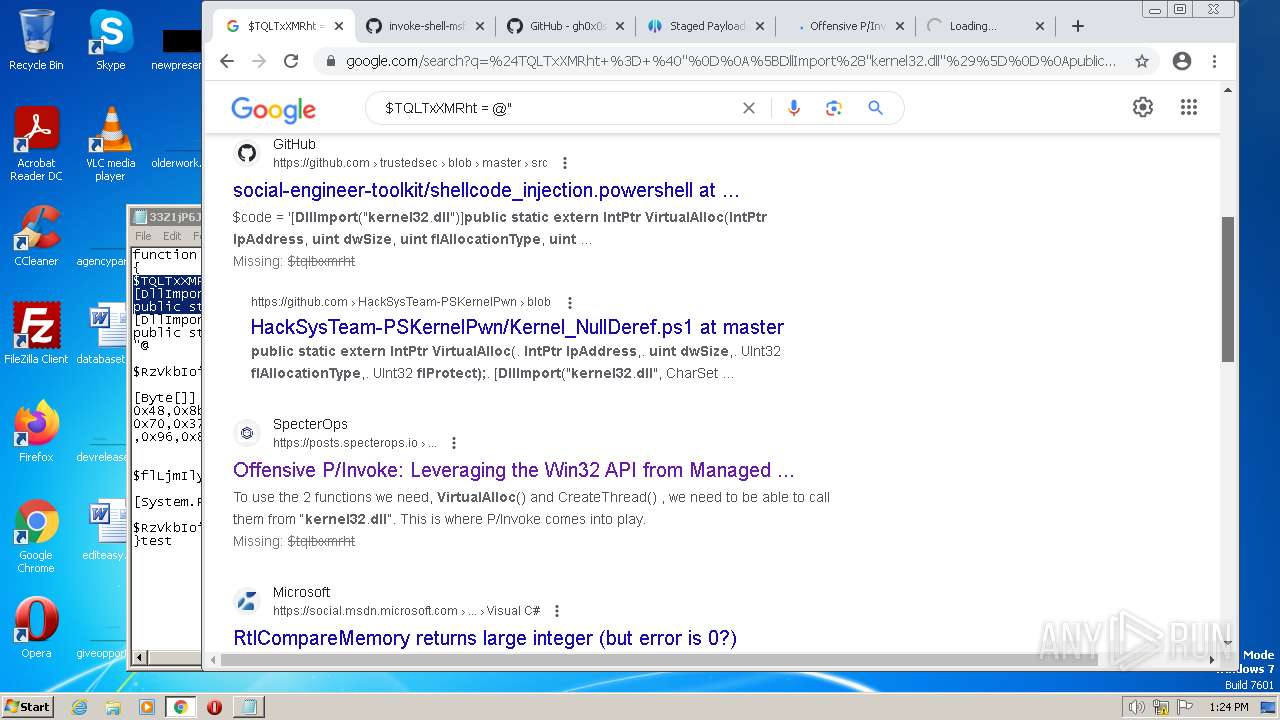Open the editeasy Word document on desktop
1280x720 pixels.
pos(103,530)
